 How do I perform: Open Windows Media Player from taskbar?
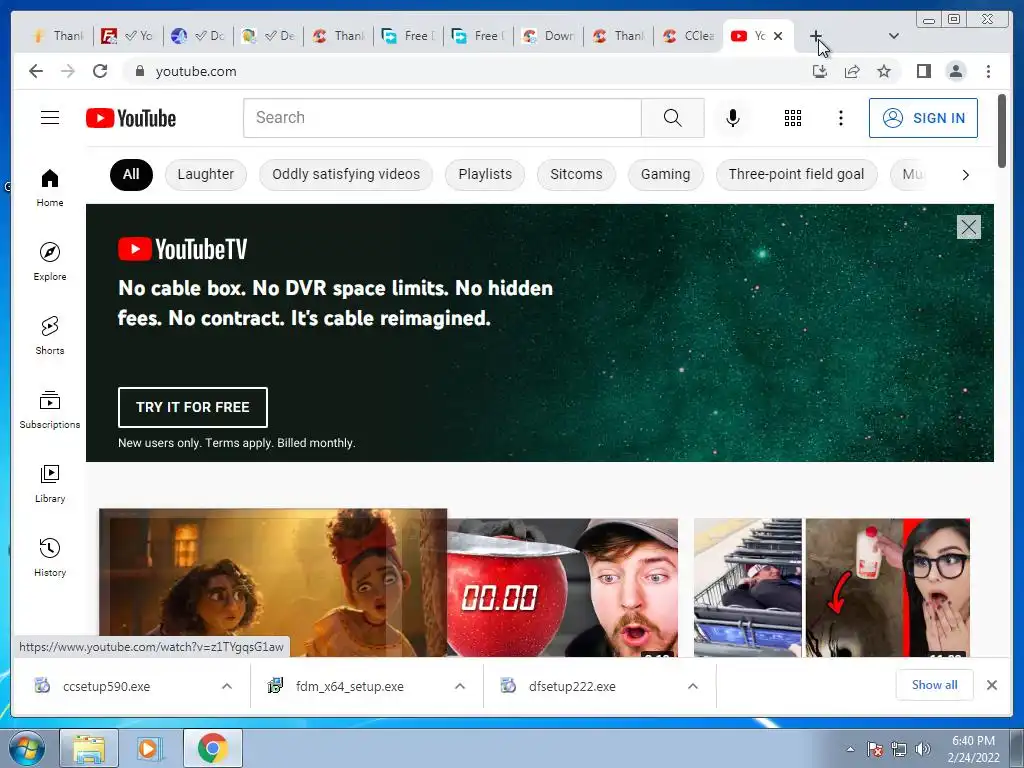149,748
